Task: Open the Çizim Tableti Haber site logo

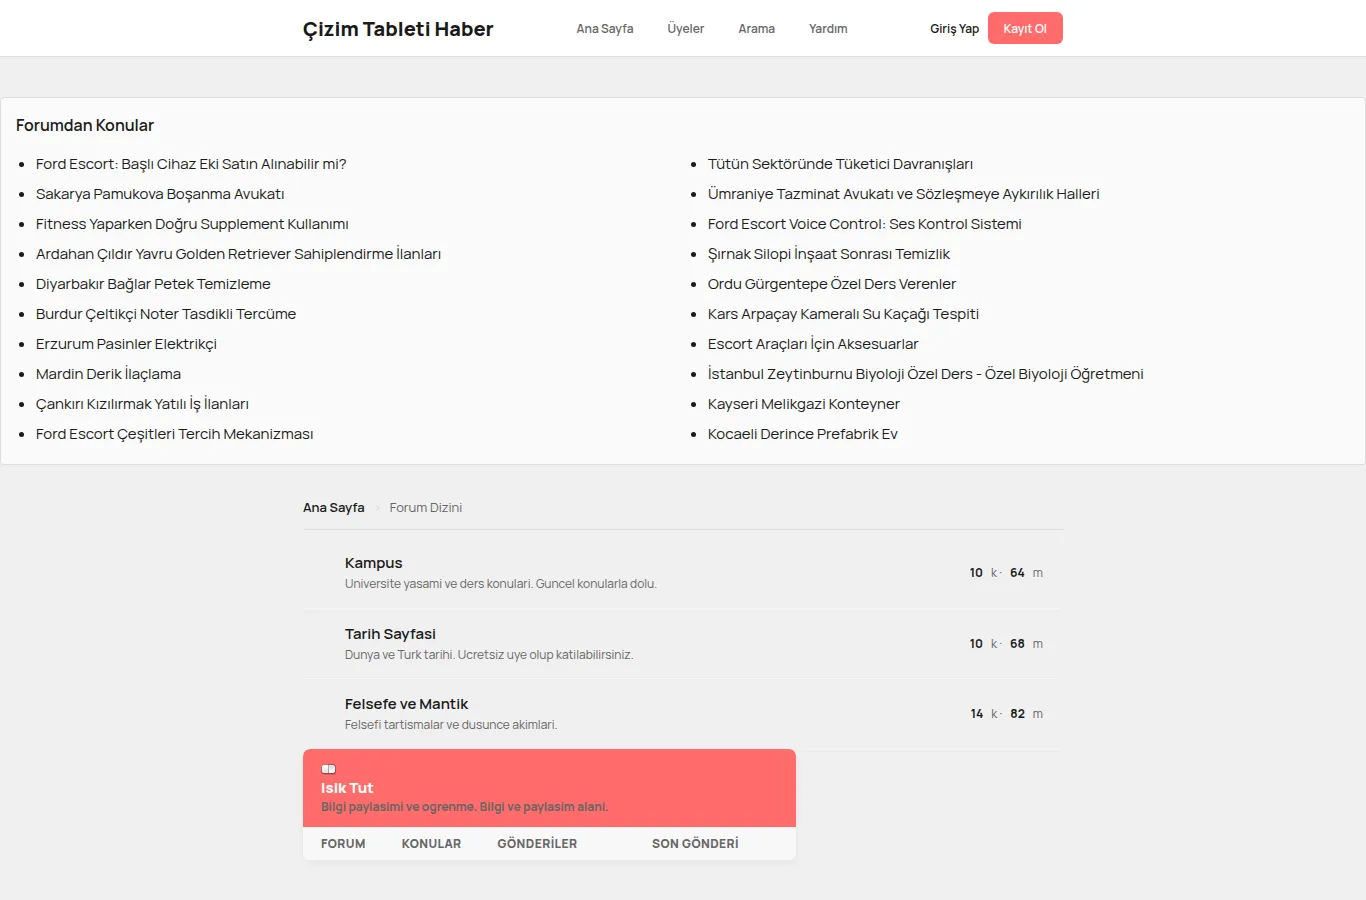Action: 398,29
